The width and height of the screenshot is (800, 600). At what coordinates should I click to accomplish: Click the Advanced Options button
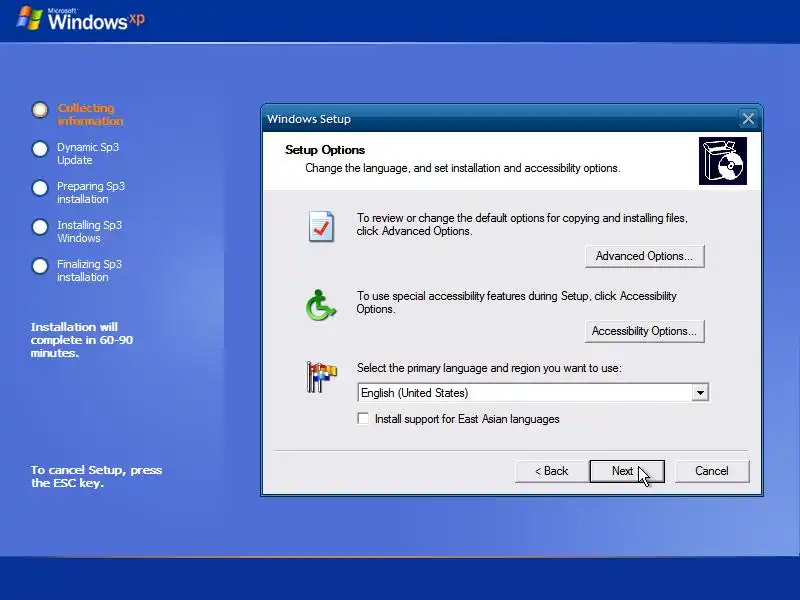[644, 256]
